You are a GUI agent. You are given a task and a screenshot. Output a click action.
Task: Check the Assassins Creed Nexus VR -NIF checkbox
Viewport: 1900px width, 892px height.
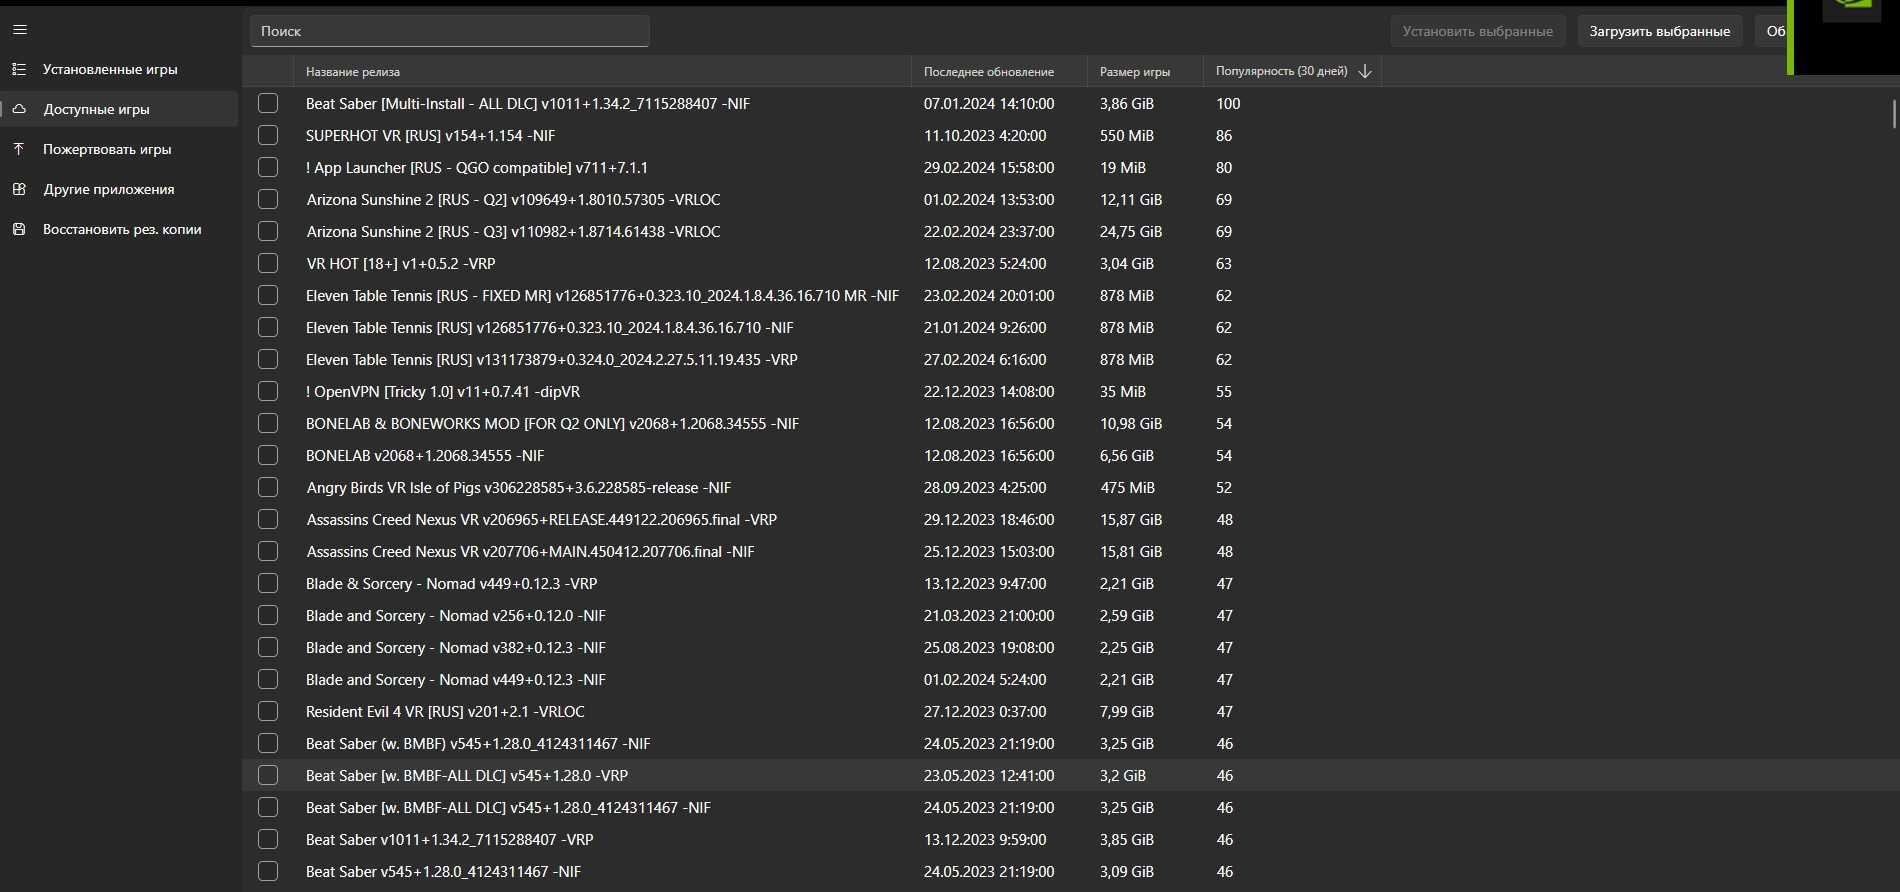(268, 551)
